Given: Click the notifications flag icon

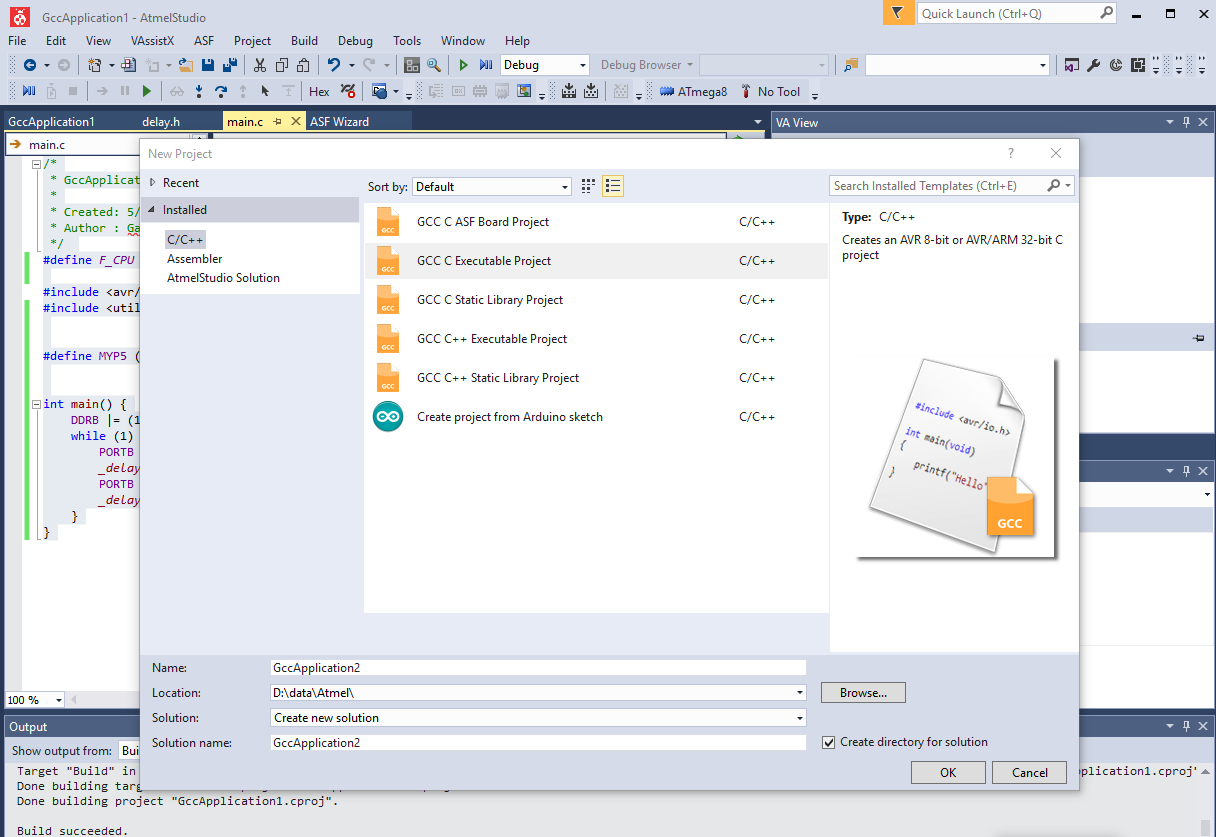Looking at the screenshot, I should 898,13.
